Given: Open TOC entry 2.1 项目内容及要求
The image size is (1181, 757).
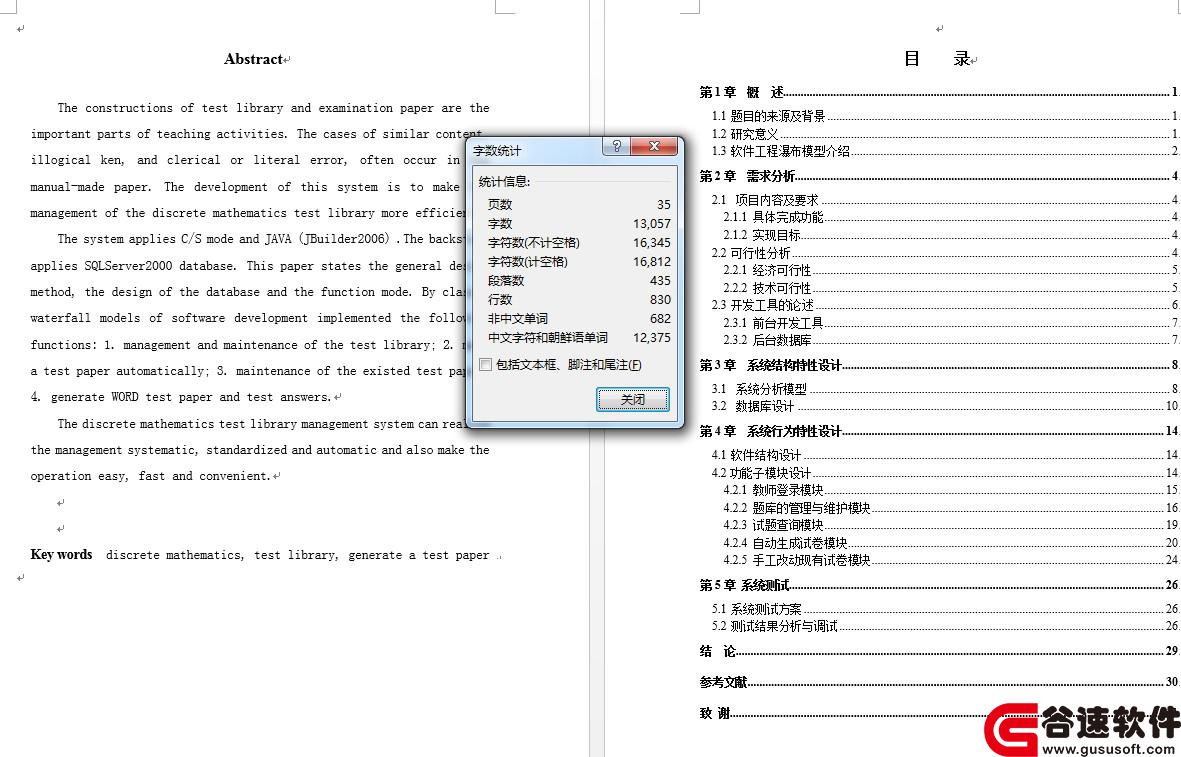Looking at the screenshot, I should coord(945,200).
